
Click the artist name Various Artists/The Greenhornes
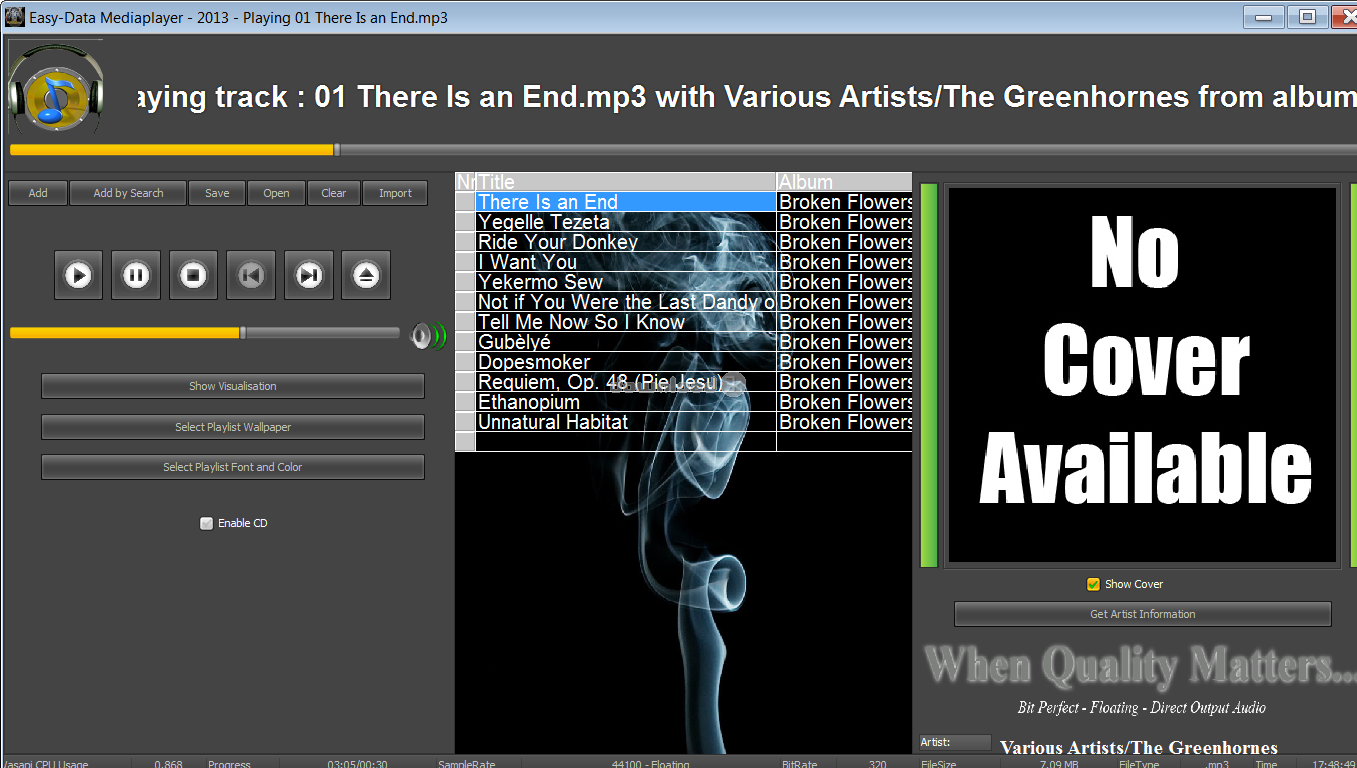pos(1139,747)
